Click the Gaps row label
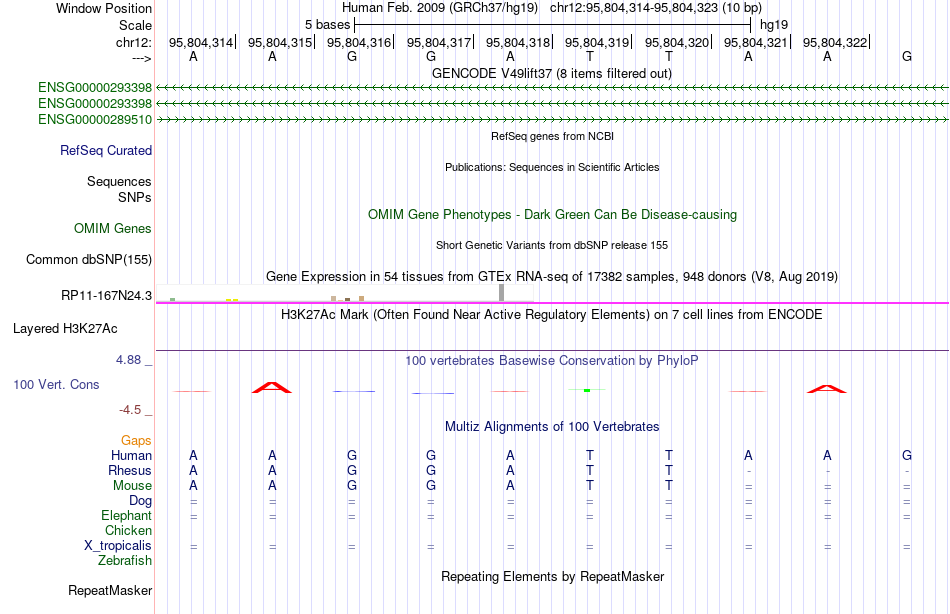The image size is (950, 614). (136, 441)
